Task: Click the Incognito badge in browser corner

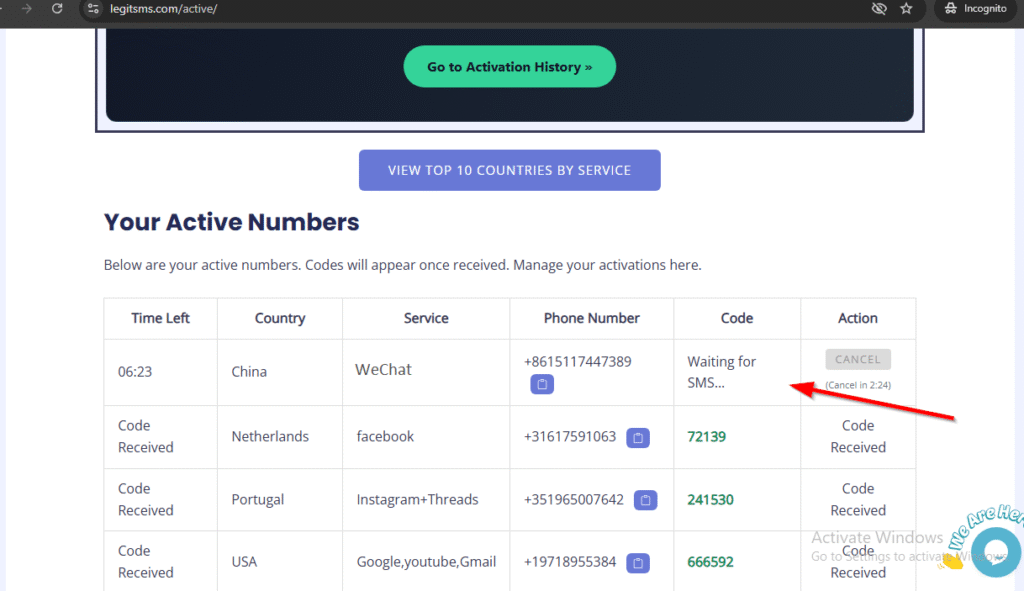Action: pos(975,9)
